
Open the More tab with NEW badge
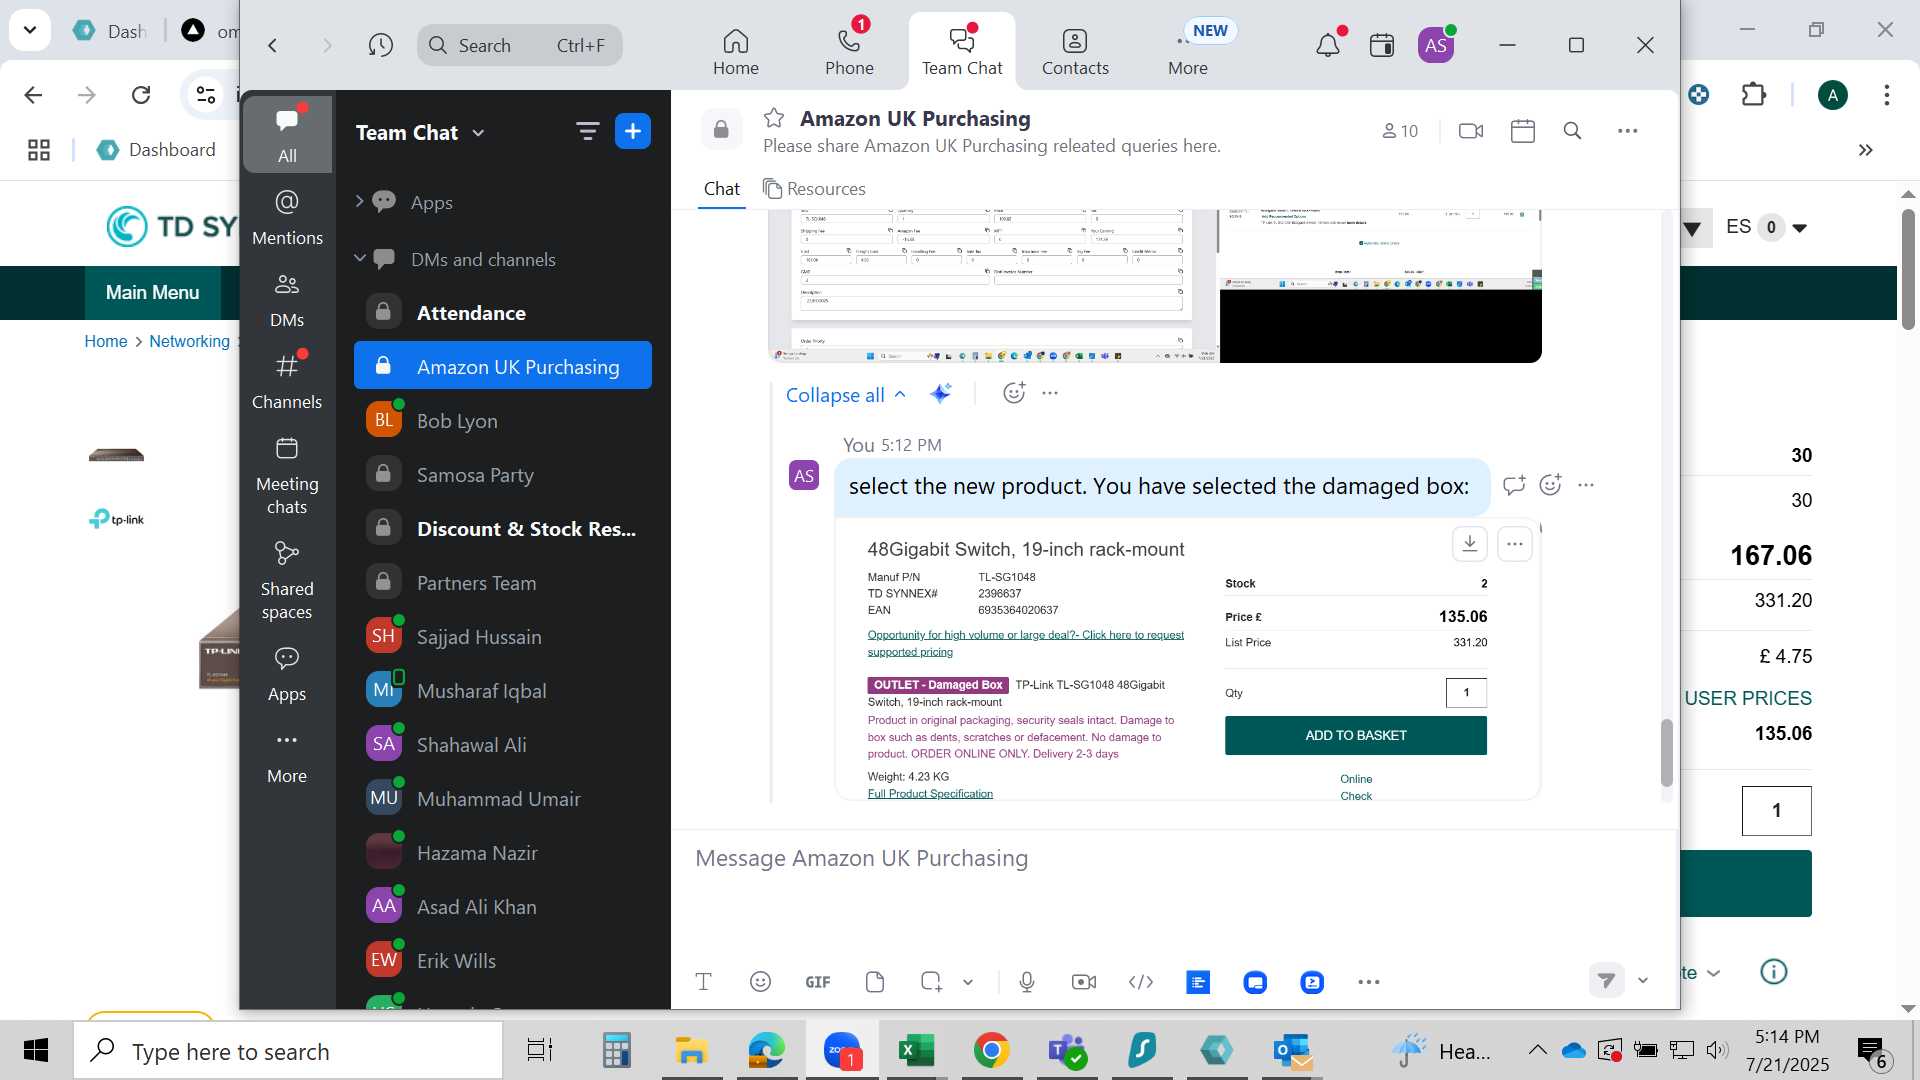pos(1188,52)
